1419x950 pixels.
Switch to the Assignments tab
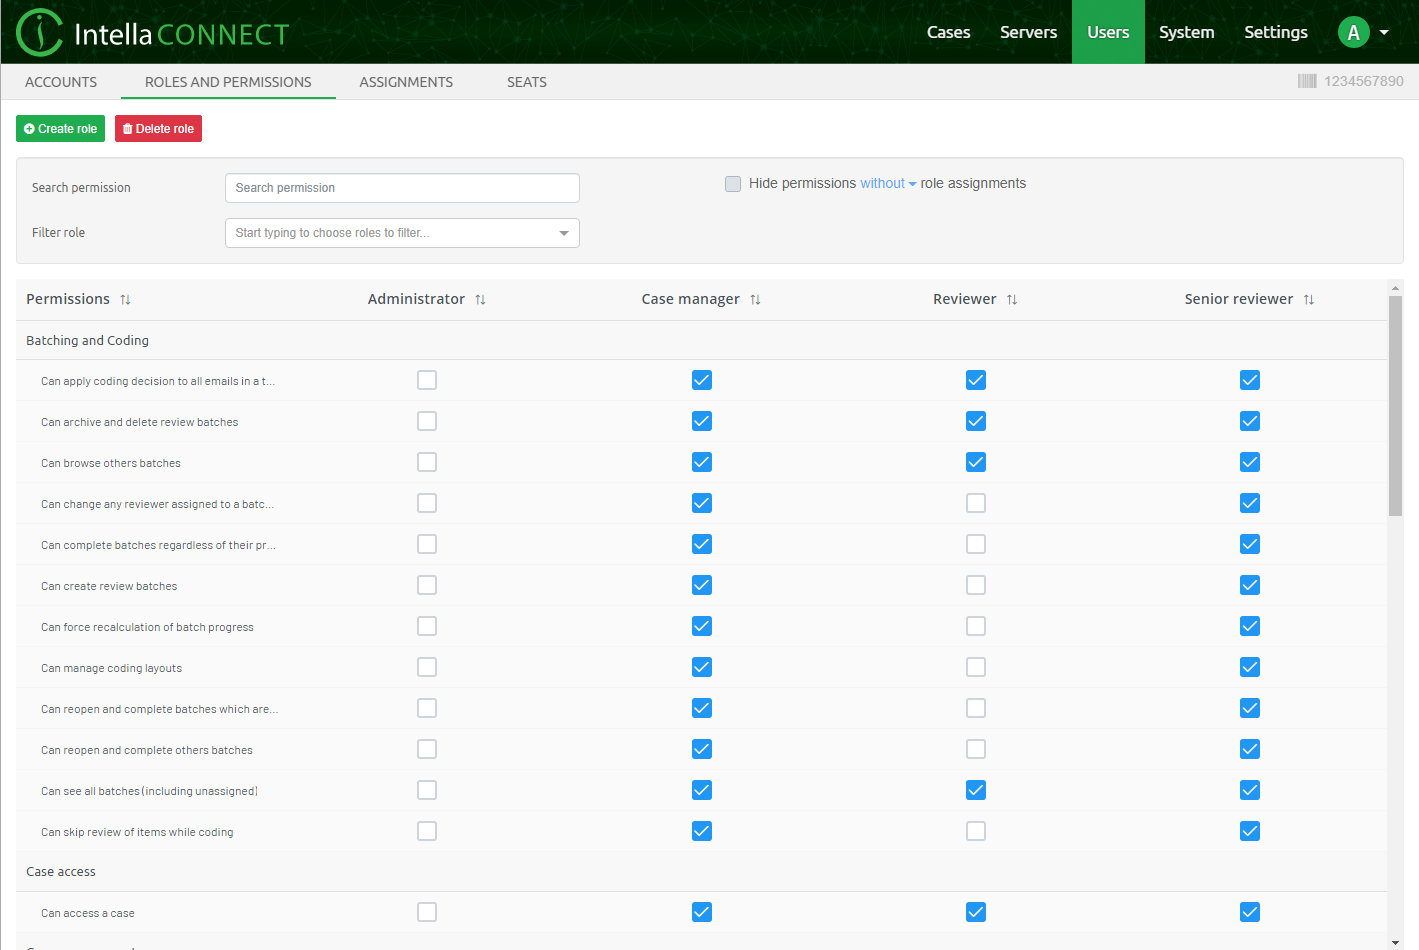tap(406, 82)
